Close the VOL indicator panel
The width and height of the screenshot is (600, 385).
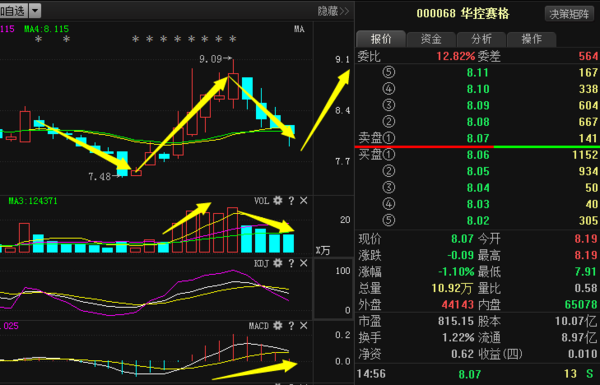pyautogui.click(x=303, y=201)
